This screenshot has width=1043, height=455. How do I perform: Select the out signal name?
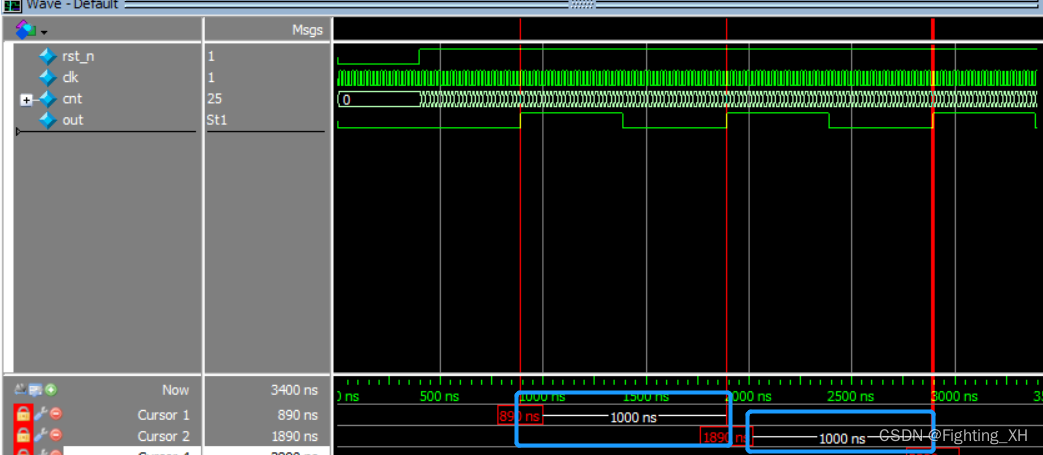[73, 120]
